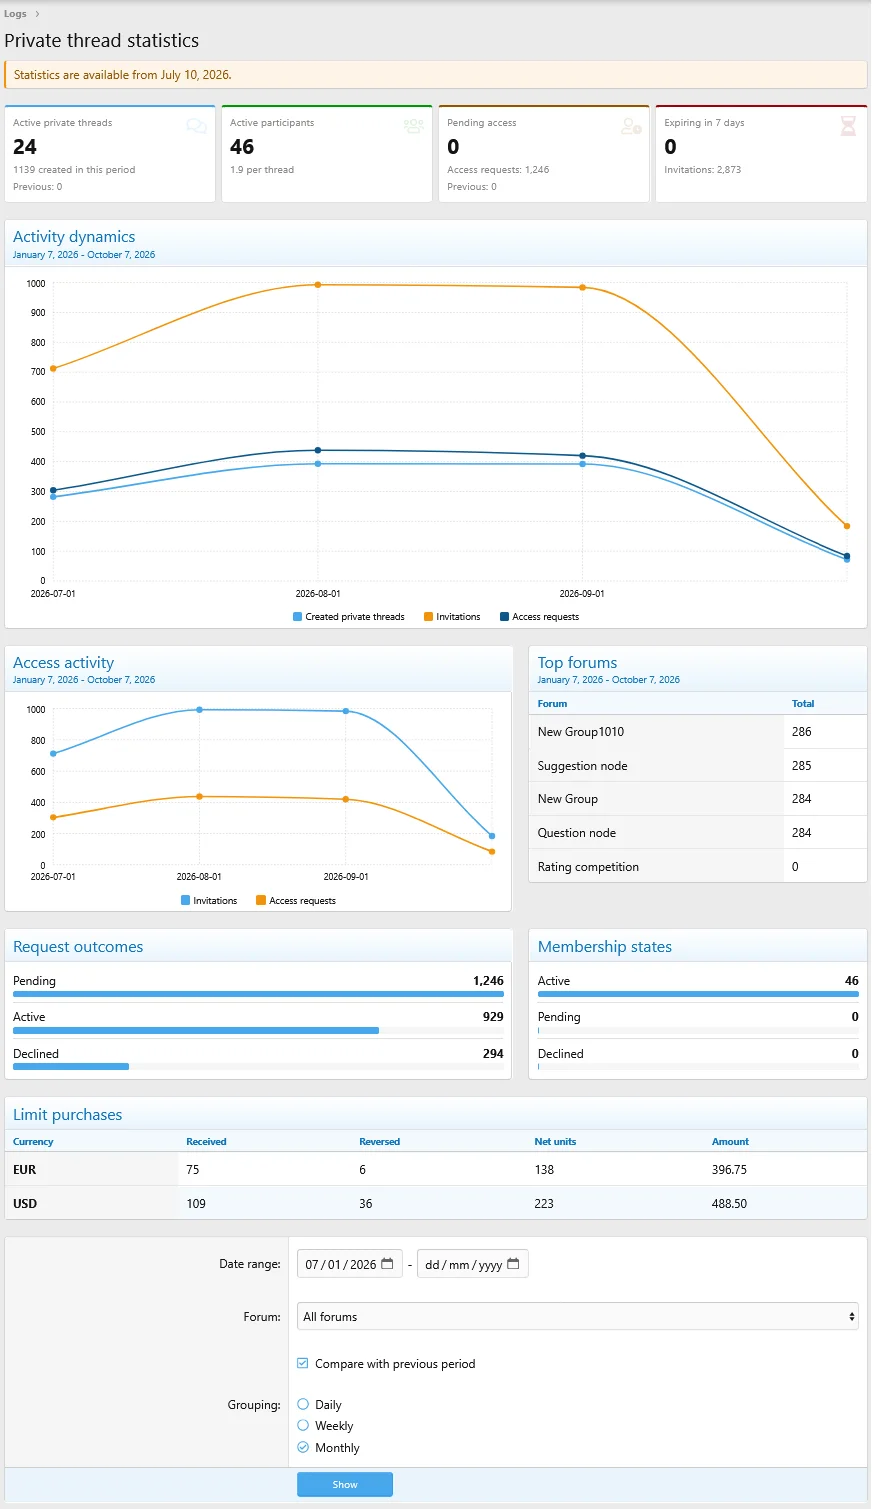Click the Active requests progress bar
Viewport: 872px width, 1509px height.
click(258, 1030)
